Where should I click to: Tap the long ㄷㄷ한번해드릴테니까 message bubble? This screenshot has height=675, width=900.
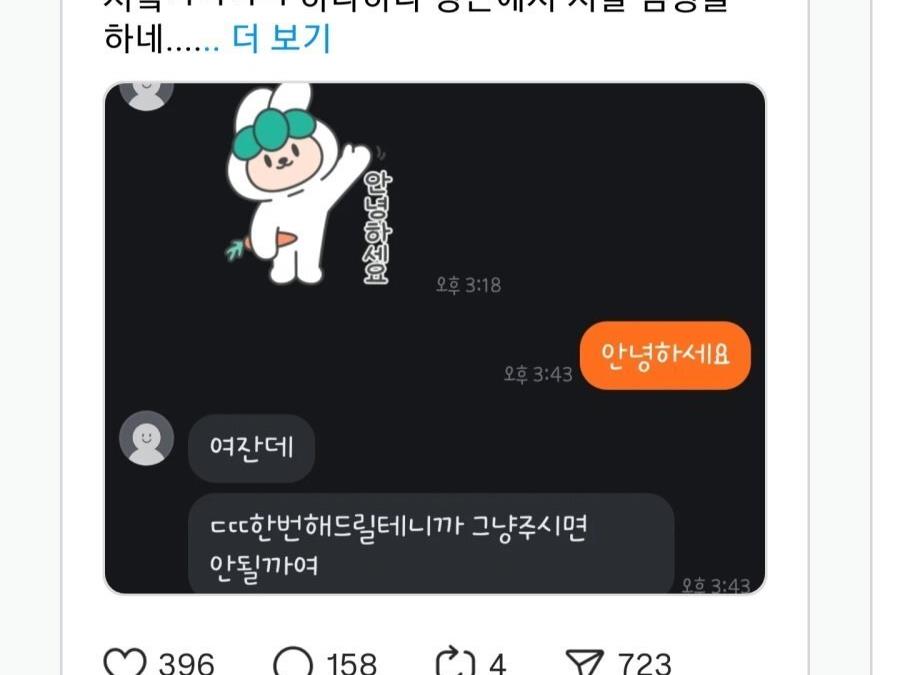coord(430,543)
